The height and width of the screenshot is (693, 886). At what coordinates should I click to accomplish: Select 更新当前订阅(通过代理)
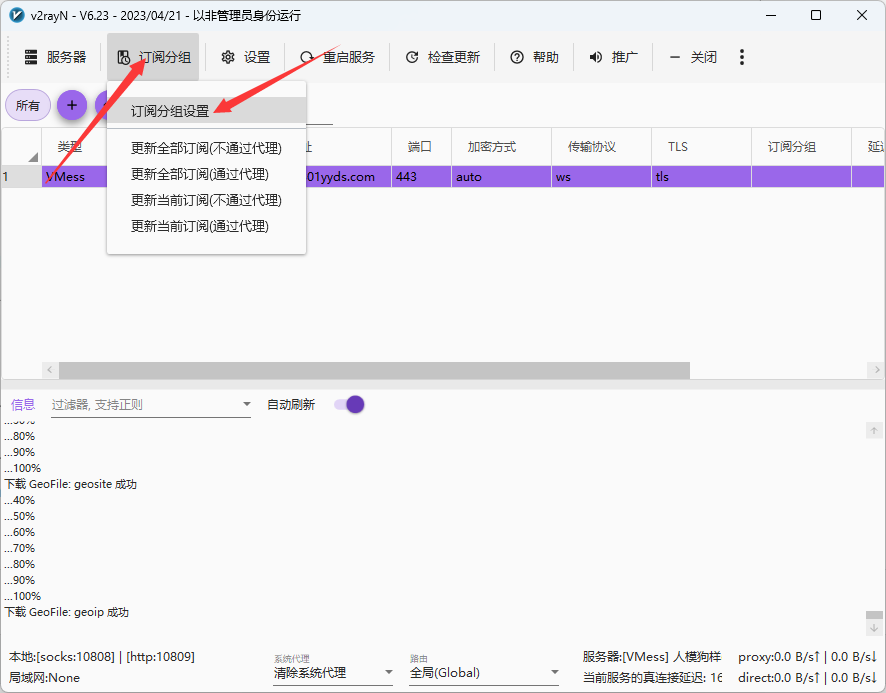click(x=206, y=226)
